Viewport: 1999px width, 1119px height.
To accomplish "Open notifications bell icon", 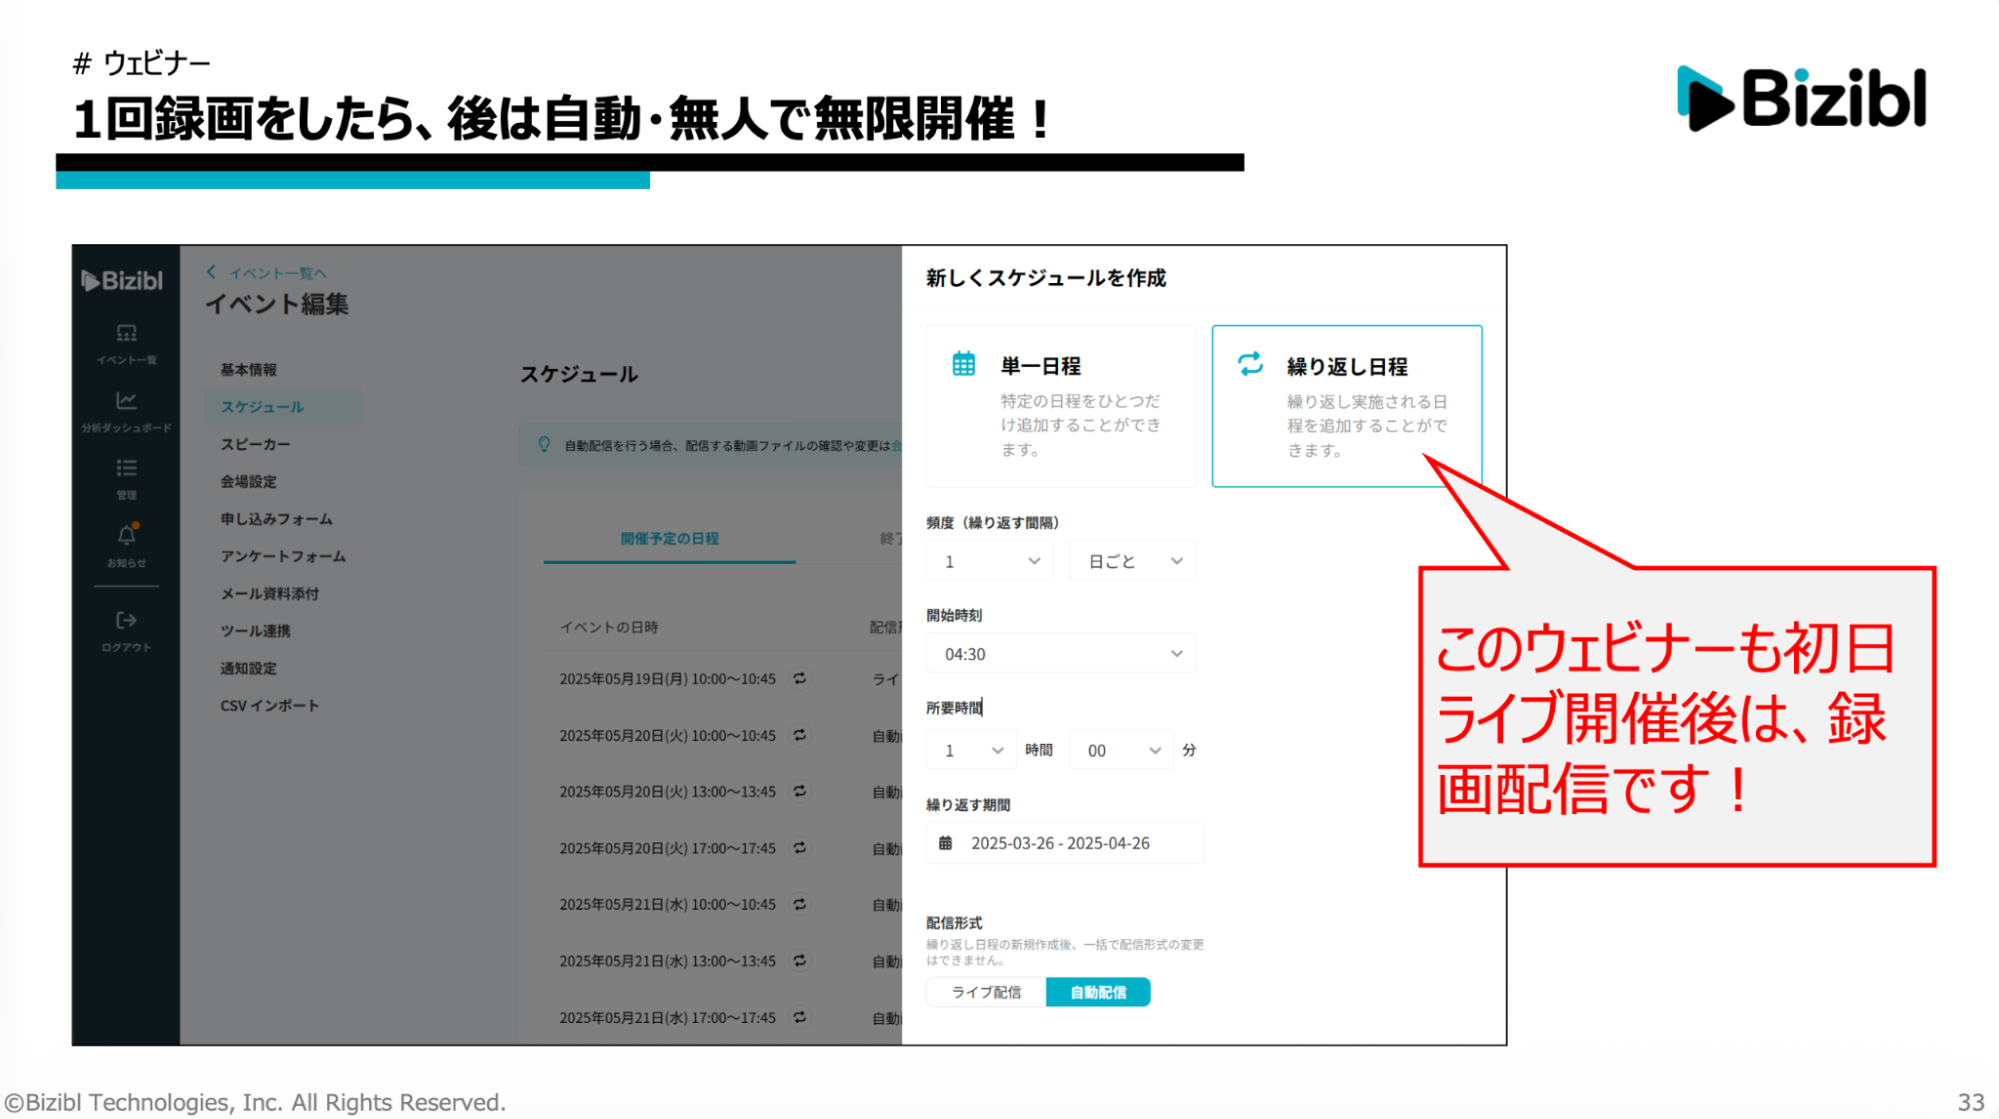I will [126, 535].
